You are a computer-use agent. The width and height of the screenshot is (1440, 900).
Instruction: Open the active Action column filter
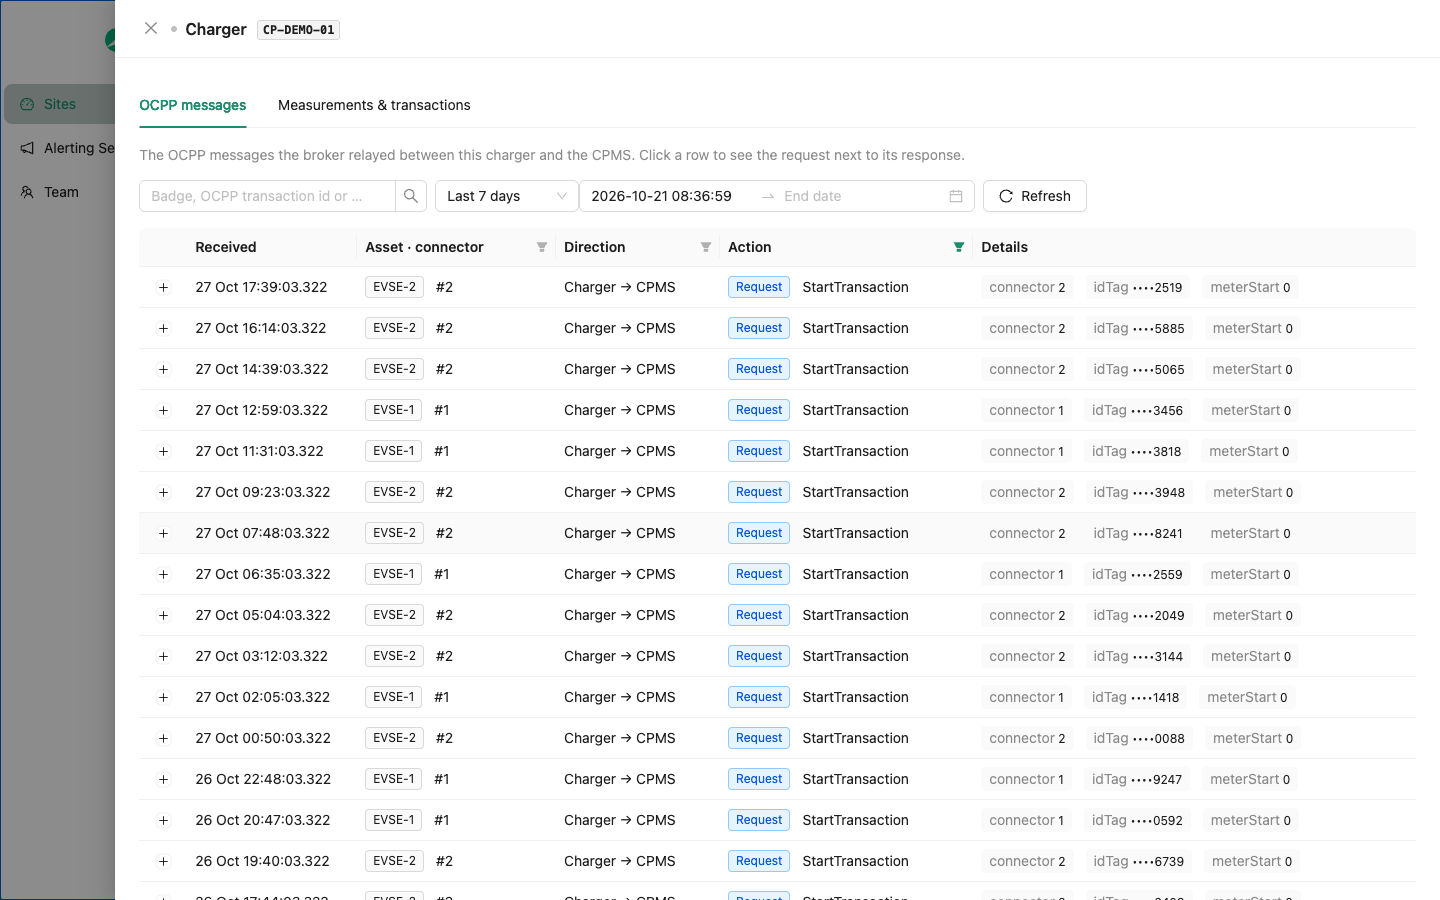click(959, 247)
